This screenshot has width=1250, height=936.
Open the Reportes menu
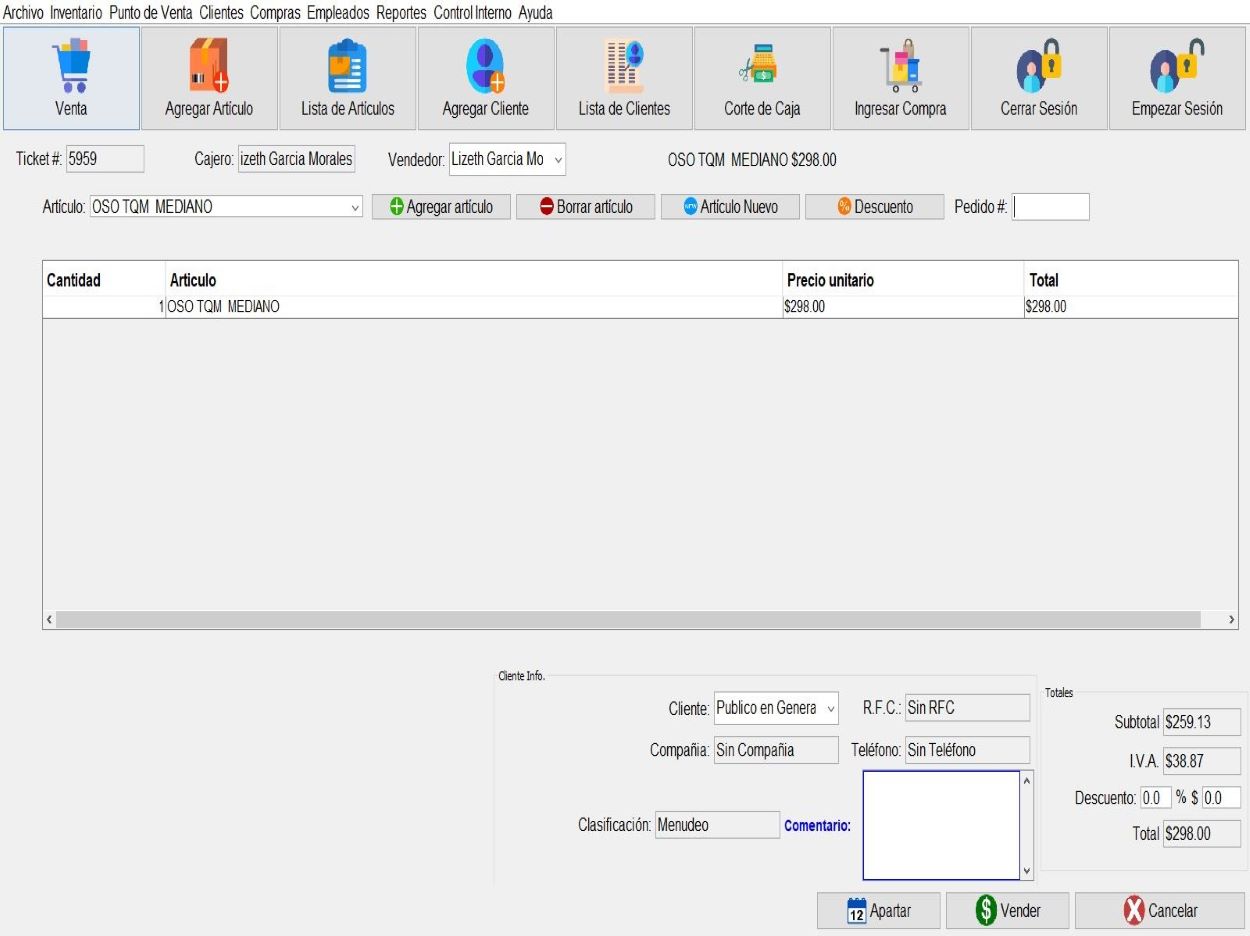point(401,13)
